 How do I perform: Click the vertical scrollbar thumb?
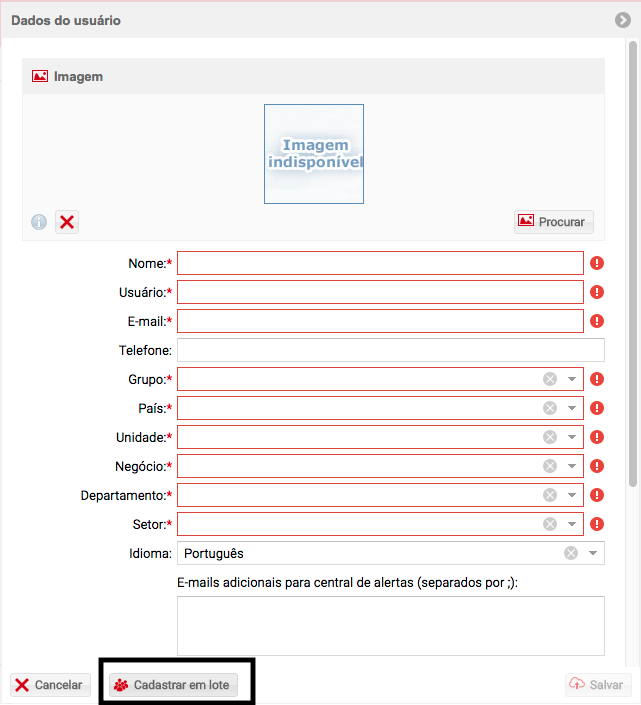(633, 263)
